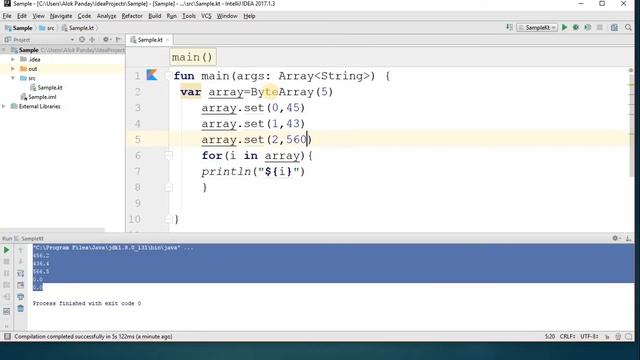Open the Navigate menu

coord(61,16)
